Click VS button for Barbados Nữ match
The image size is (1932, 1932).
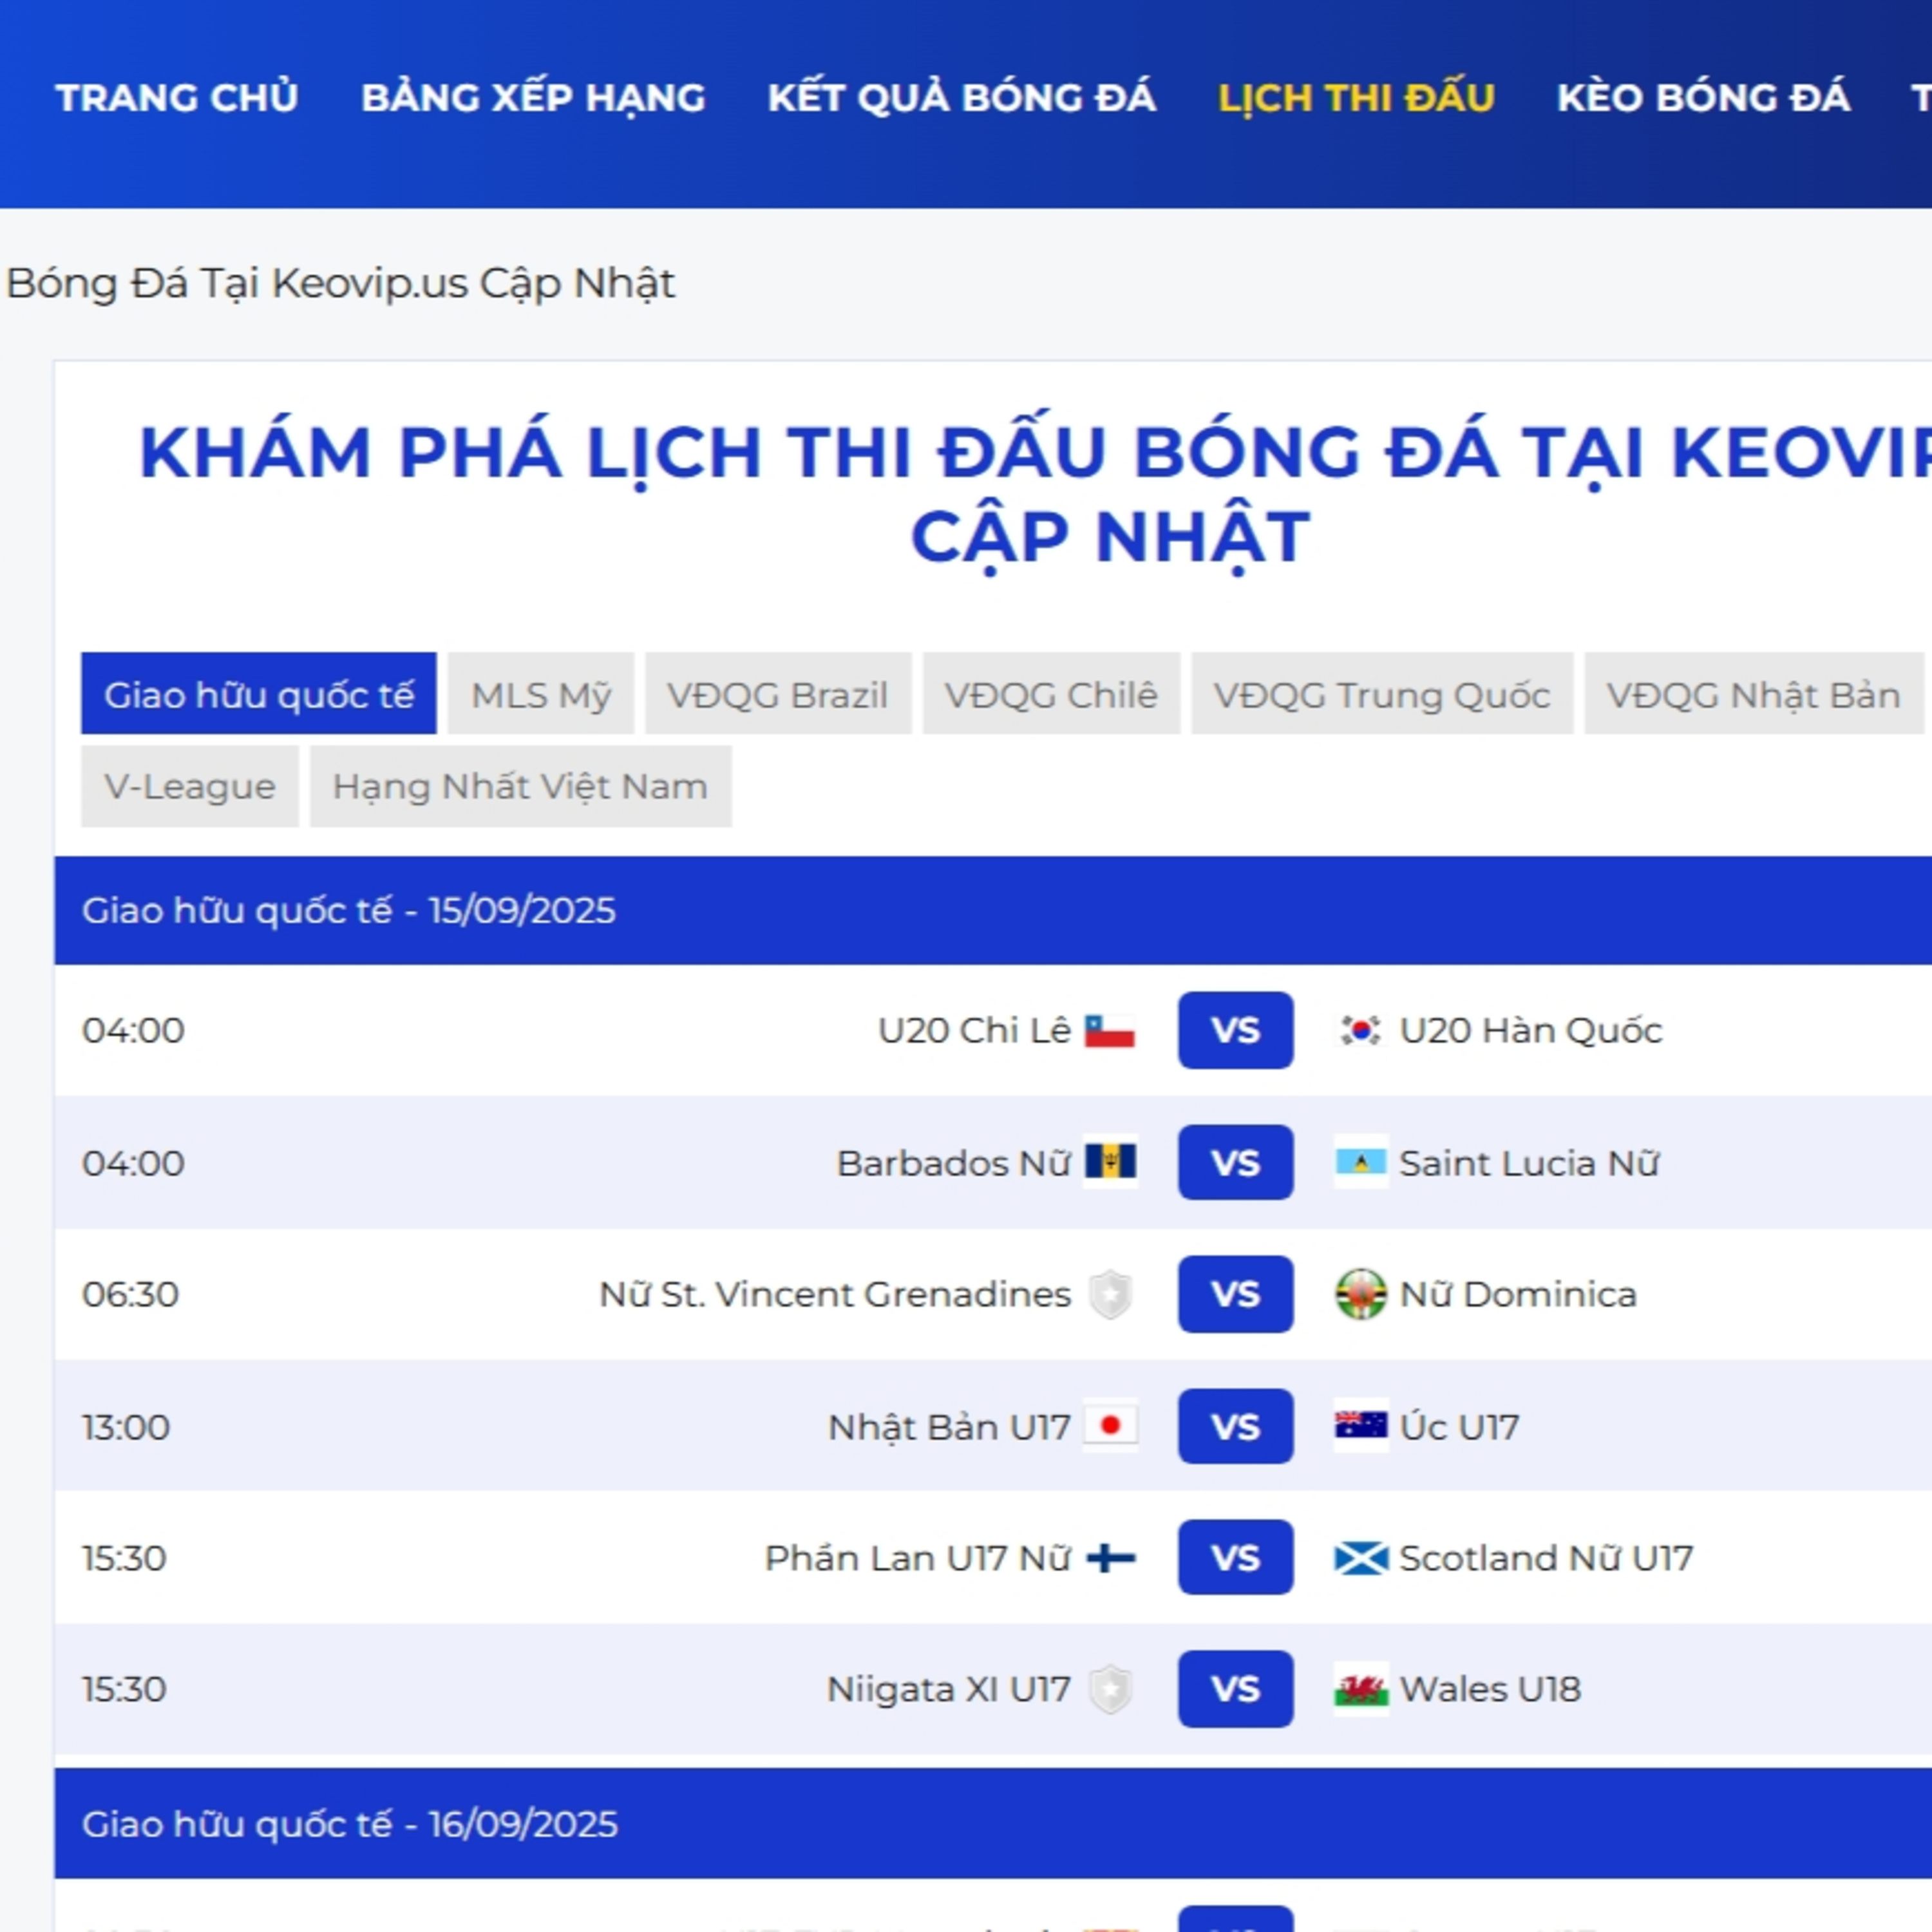[x=1235, y=1162]
